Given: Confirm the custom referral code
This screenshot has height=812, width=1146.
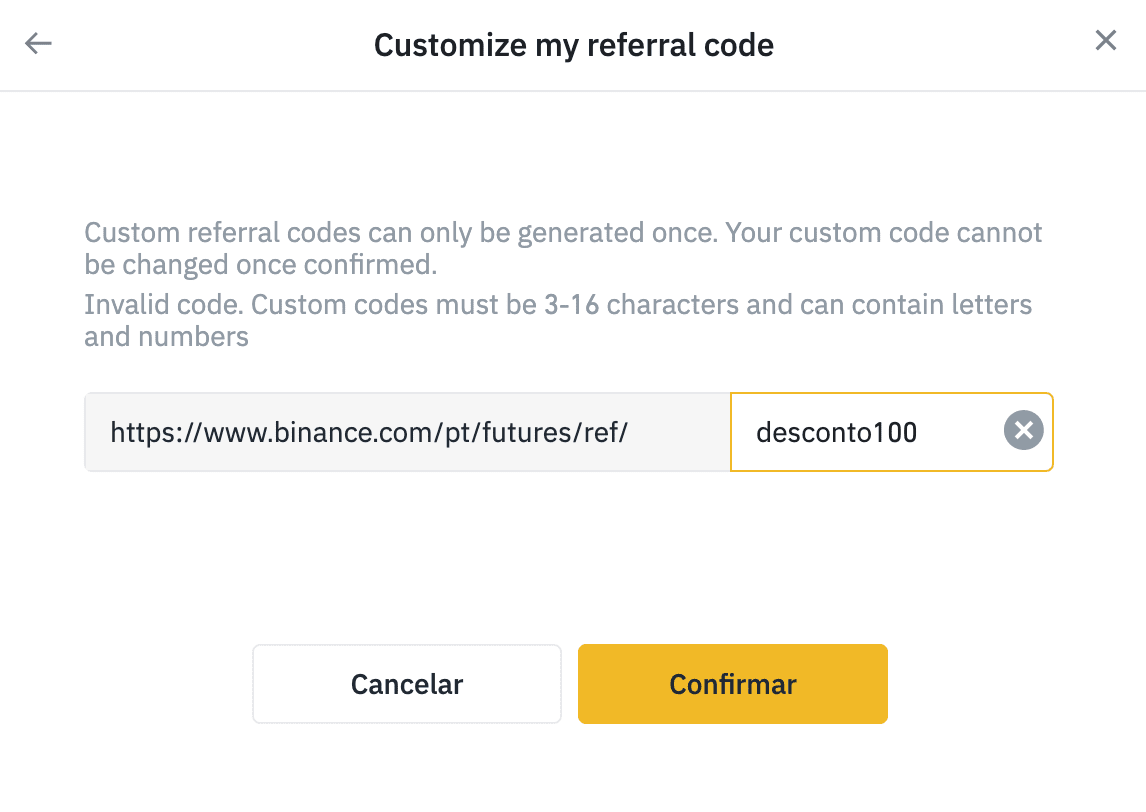Looking at the screenshot, I should click(x=732, y=684).
